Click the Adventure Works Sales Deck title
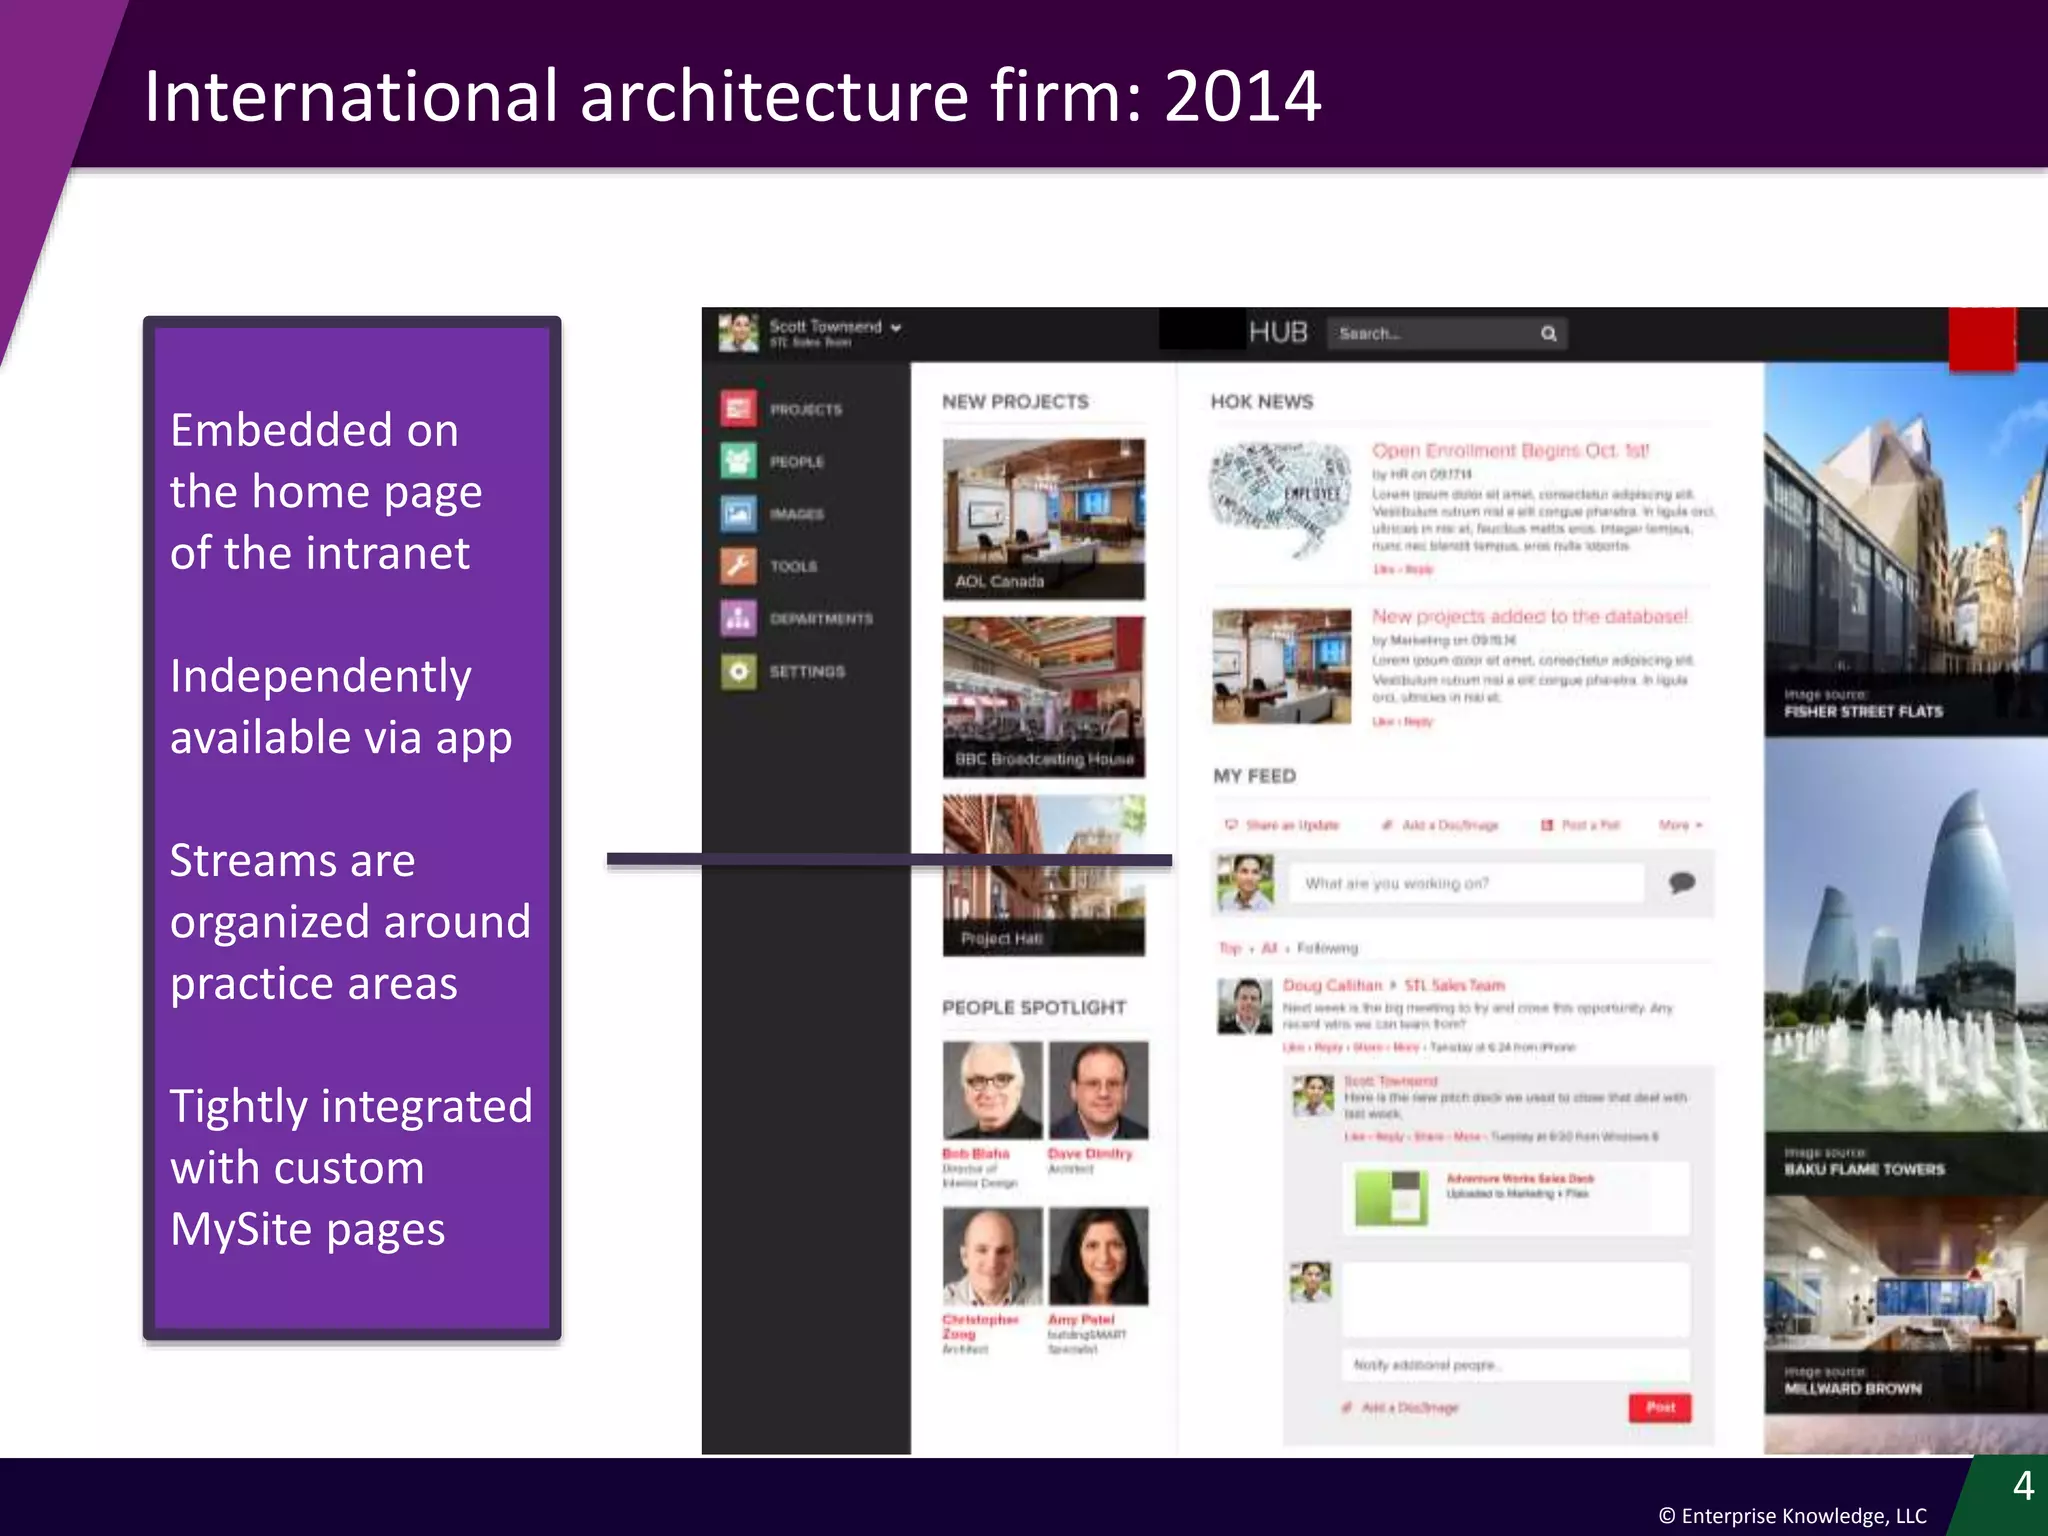2048x1536 pixels. click(x=1520, y=1179)
